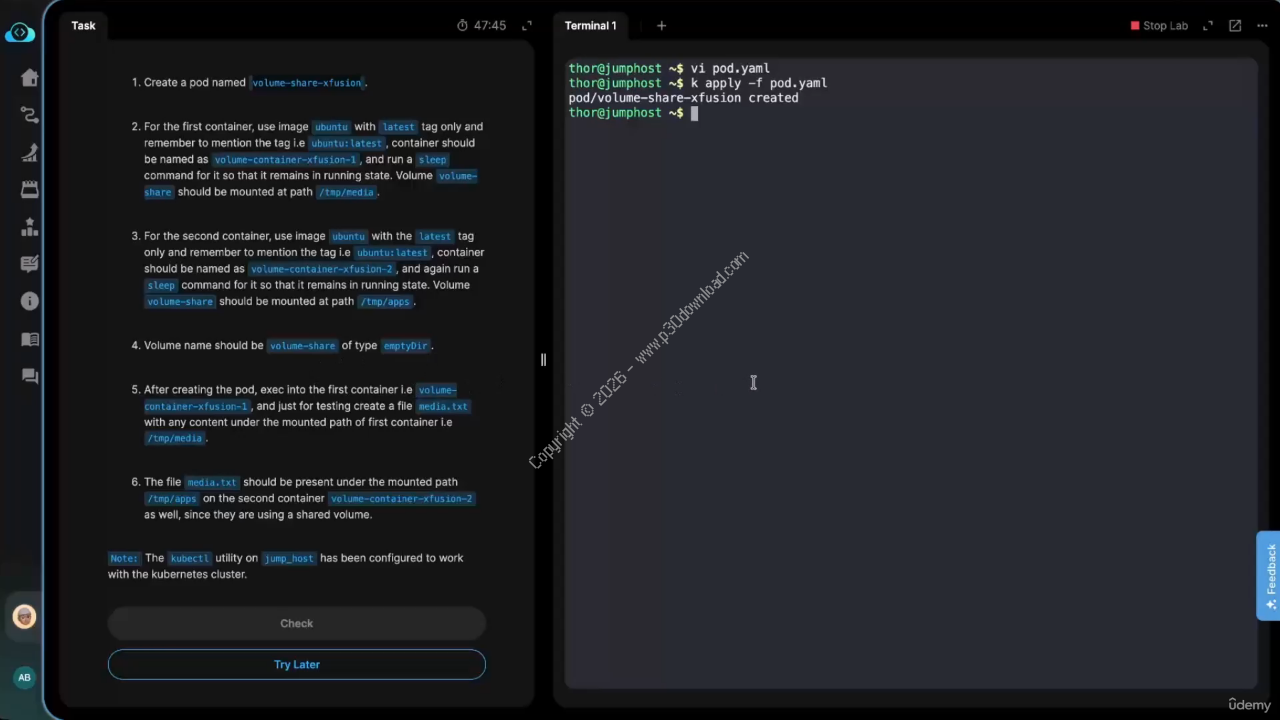
Task: Open terminal in a new window
Action: pyautogui.click(x=1235, y=26)
